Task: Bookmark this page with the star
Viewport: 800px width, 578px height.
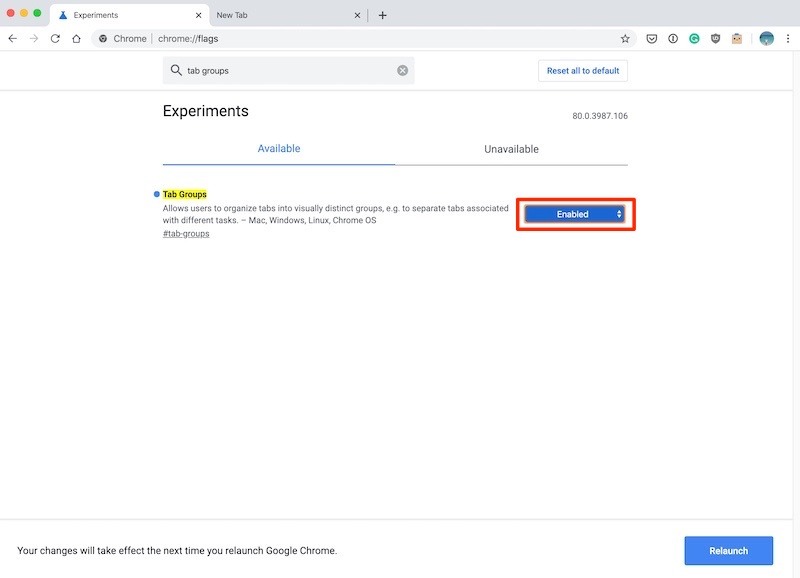Action: [625, 39]
